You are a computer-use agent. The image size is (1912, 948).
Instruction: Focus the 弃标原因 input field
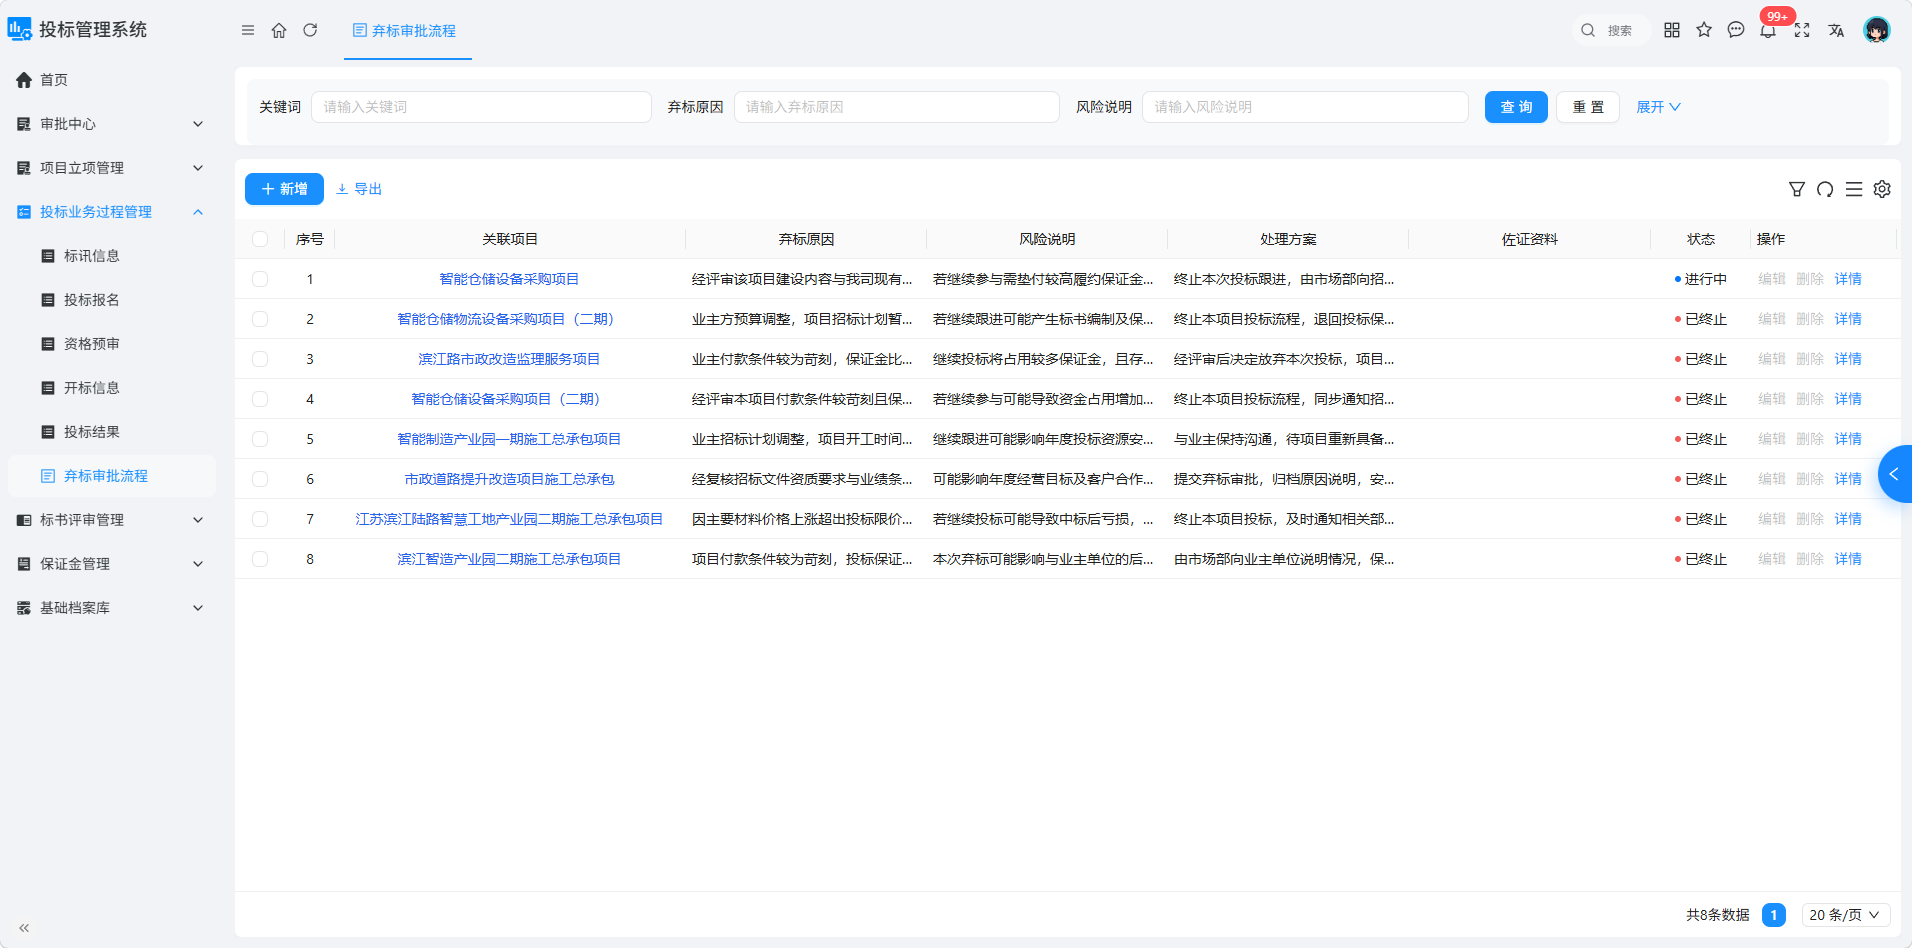point(897,107)
